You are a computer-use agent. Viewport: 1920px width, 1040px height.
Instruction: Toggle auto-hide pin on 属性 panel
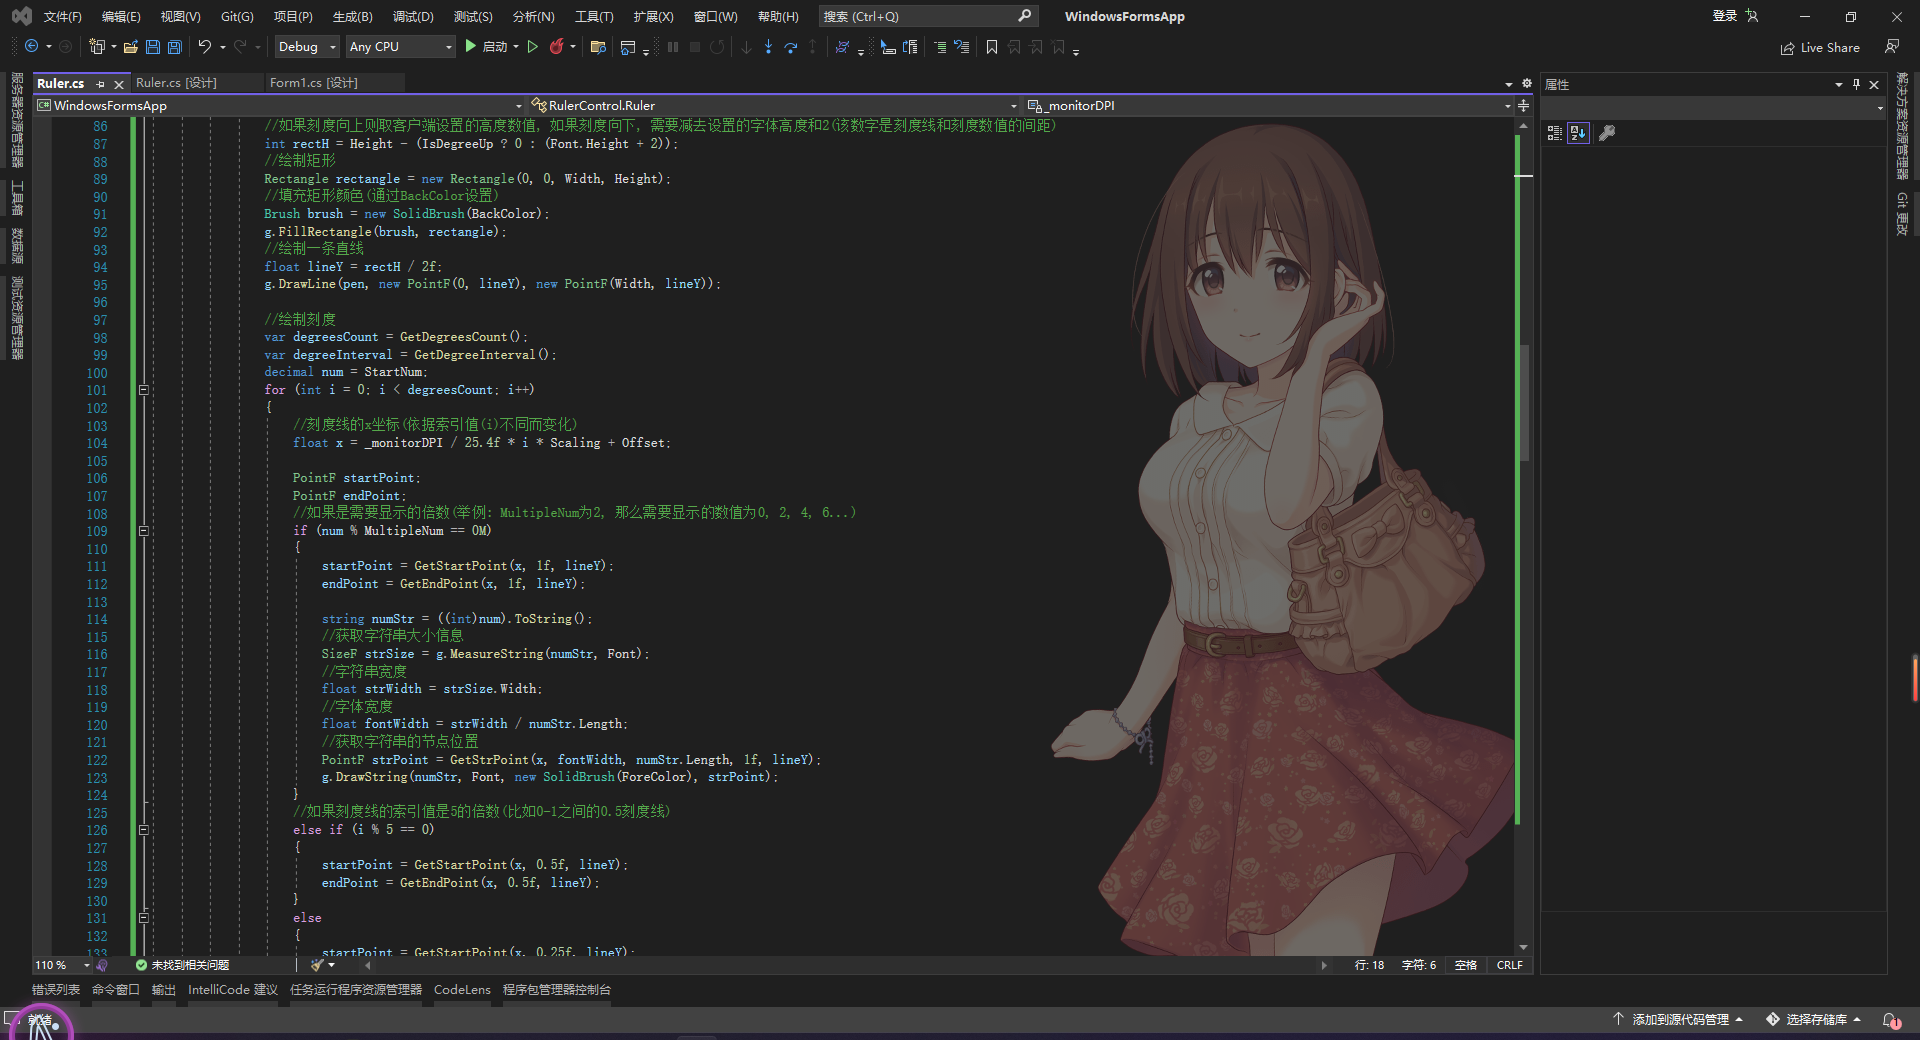(1856, 84)
